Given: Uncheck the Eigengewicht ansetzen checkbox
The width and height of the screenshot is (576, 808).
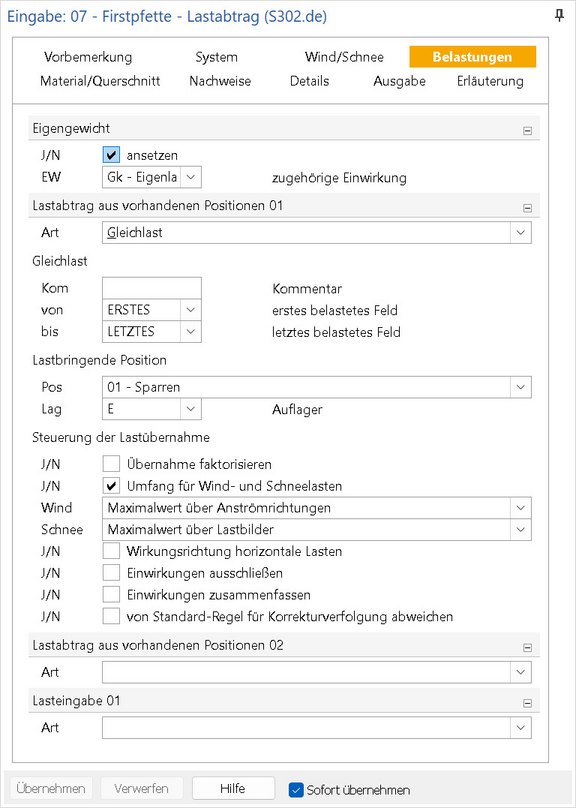Looking at the screenshot, I should pyautogui.click(x=111, y=155).
